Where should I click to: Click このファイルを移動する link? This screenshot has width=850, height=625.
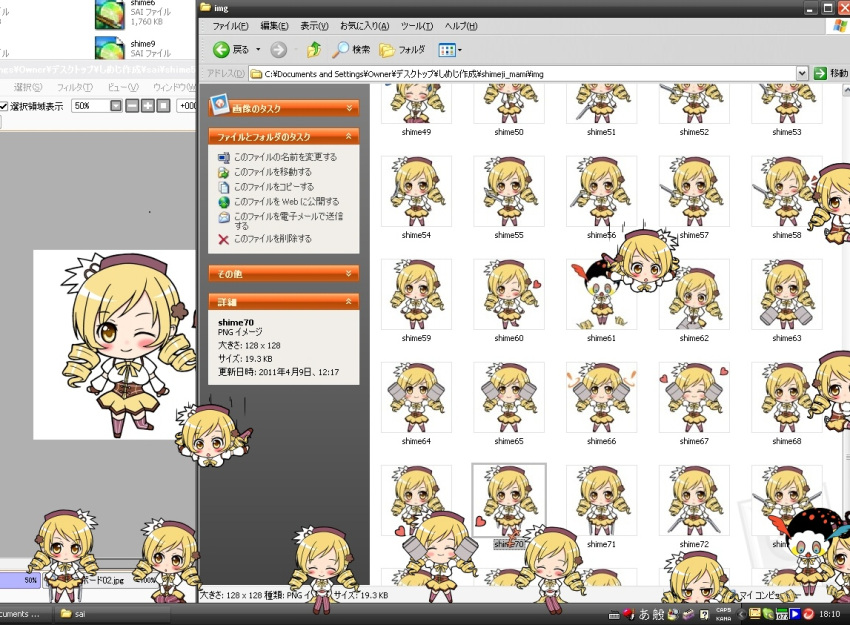tap(273, 172)
